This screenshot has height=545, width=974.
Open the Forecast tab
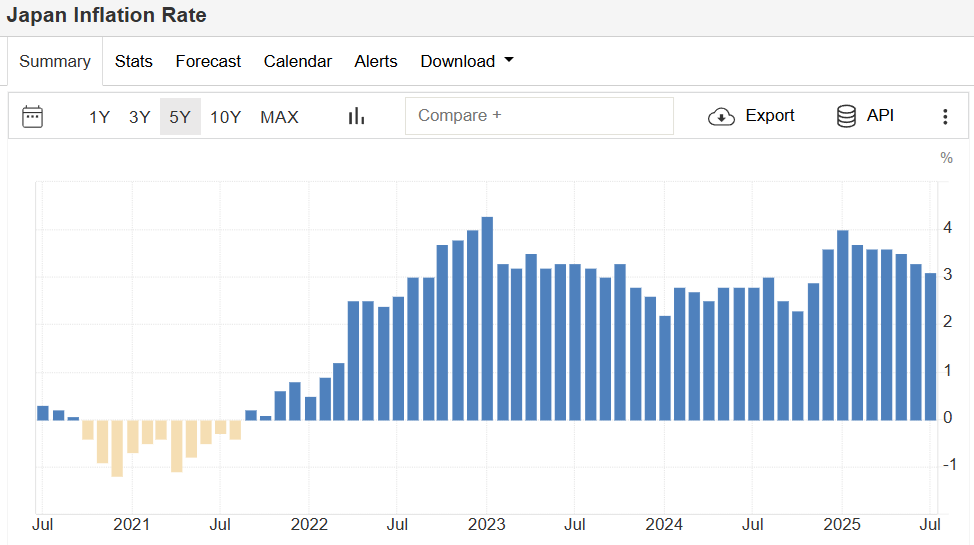[x=208, y=61]
